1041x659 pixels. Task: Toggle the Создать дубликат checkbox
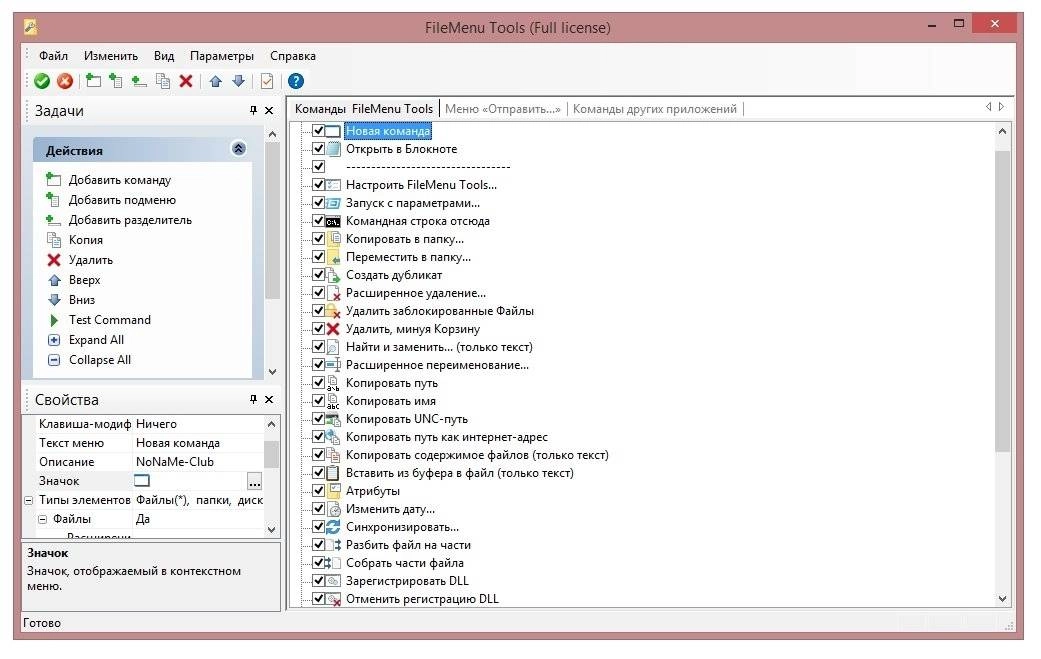click(319, 274)
